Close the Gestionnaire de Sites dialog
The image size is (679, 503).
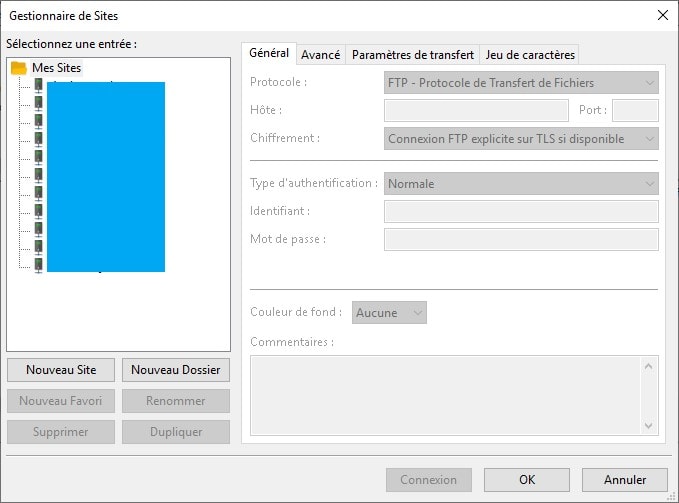(x=663, y=16)
